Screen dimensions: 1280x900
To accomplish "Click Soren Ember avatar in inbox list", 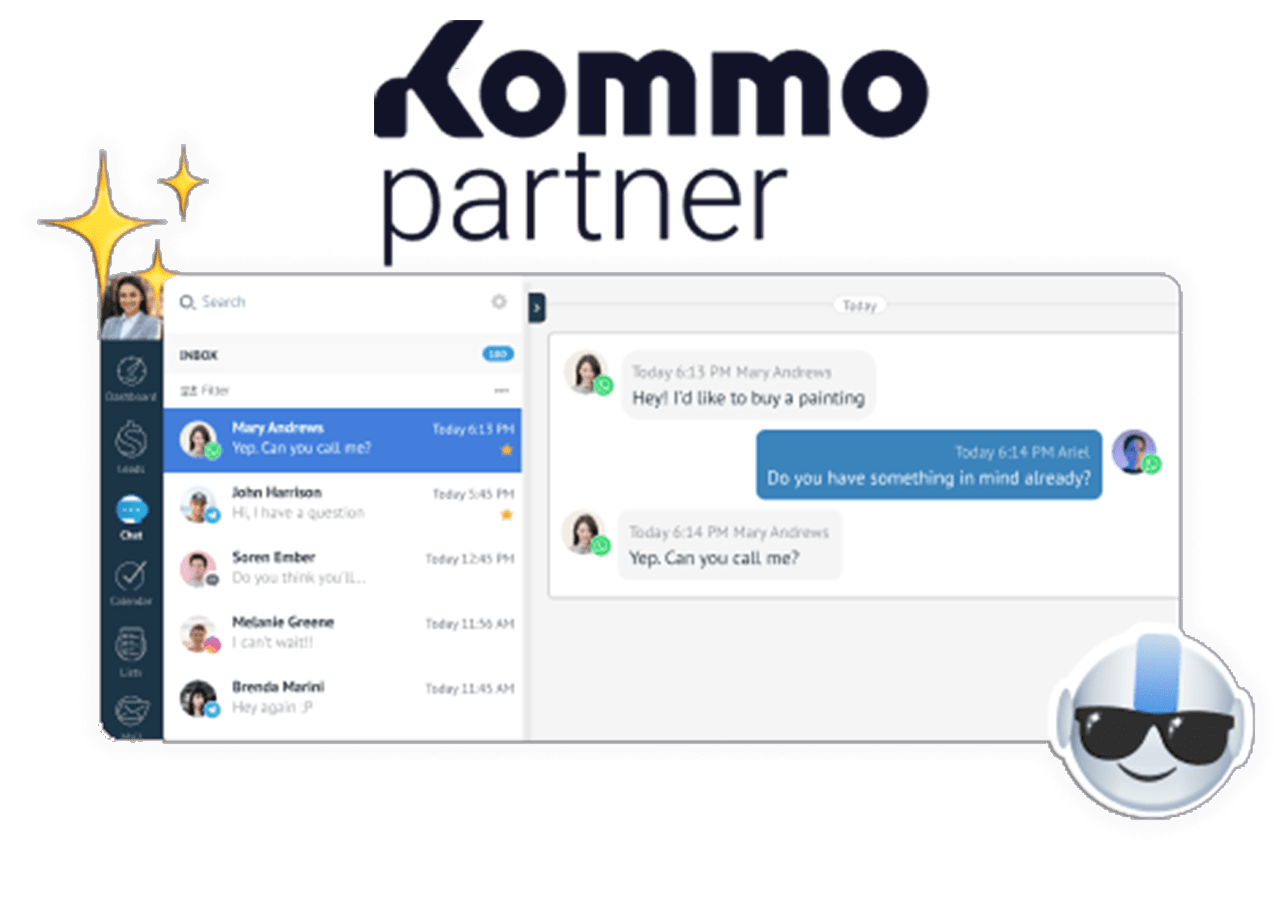I will point(199,569).
